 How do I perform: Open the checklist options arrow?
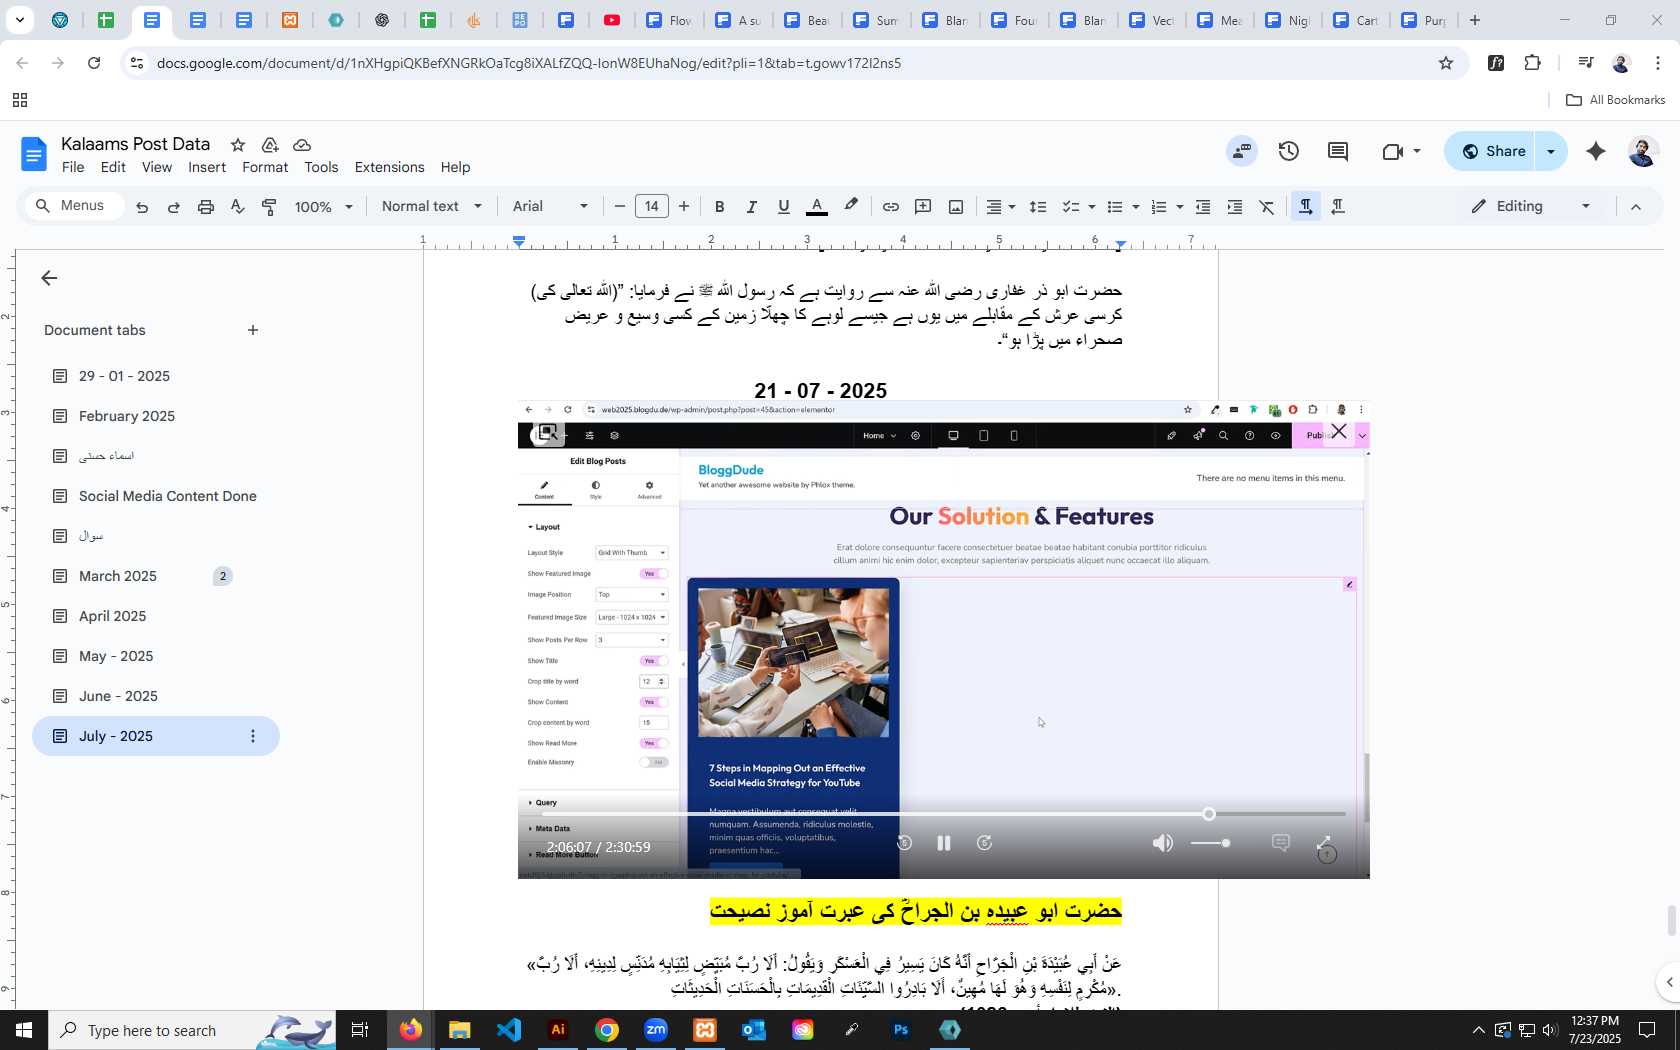(x=1092, y=207)
